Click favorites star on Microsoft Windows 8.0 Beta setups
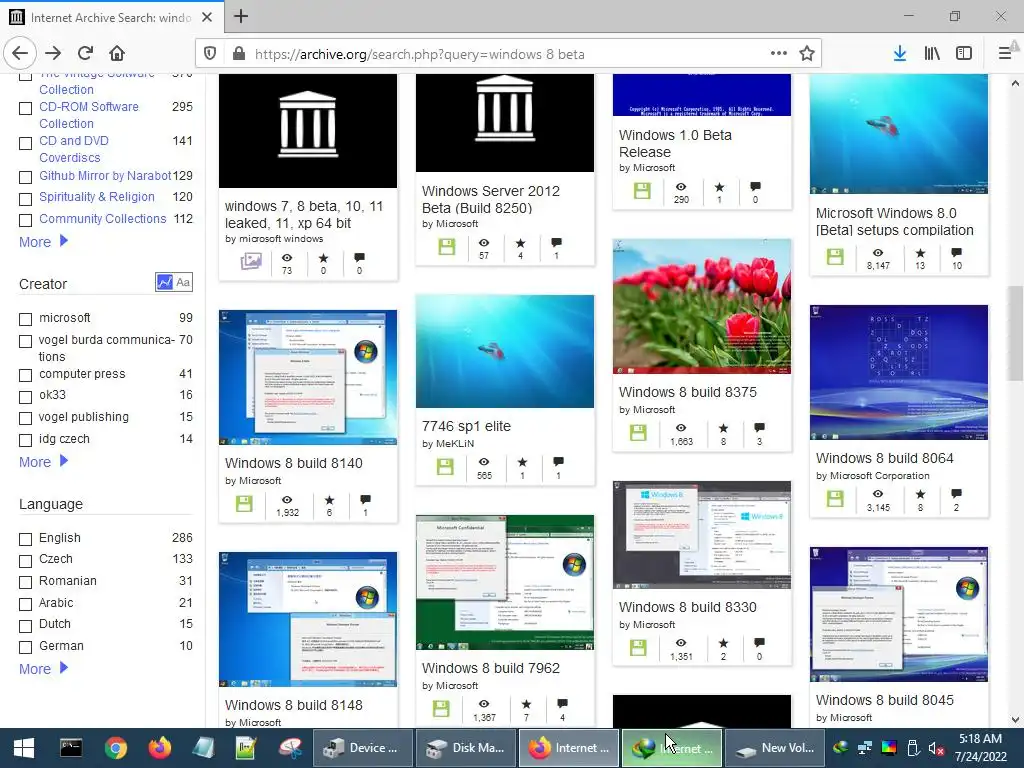This screenshot has width=1024, height=768. 920,253
